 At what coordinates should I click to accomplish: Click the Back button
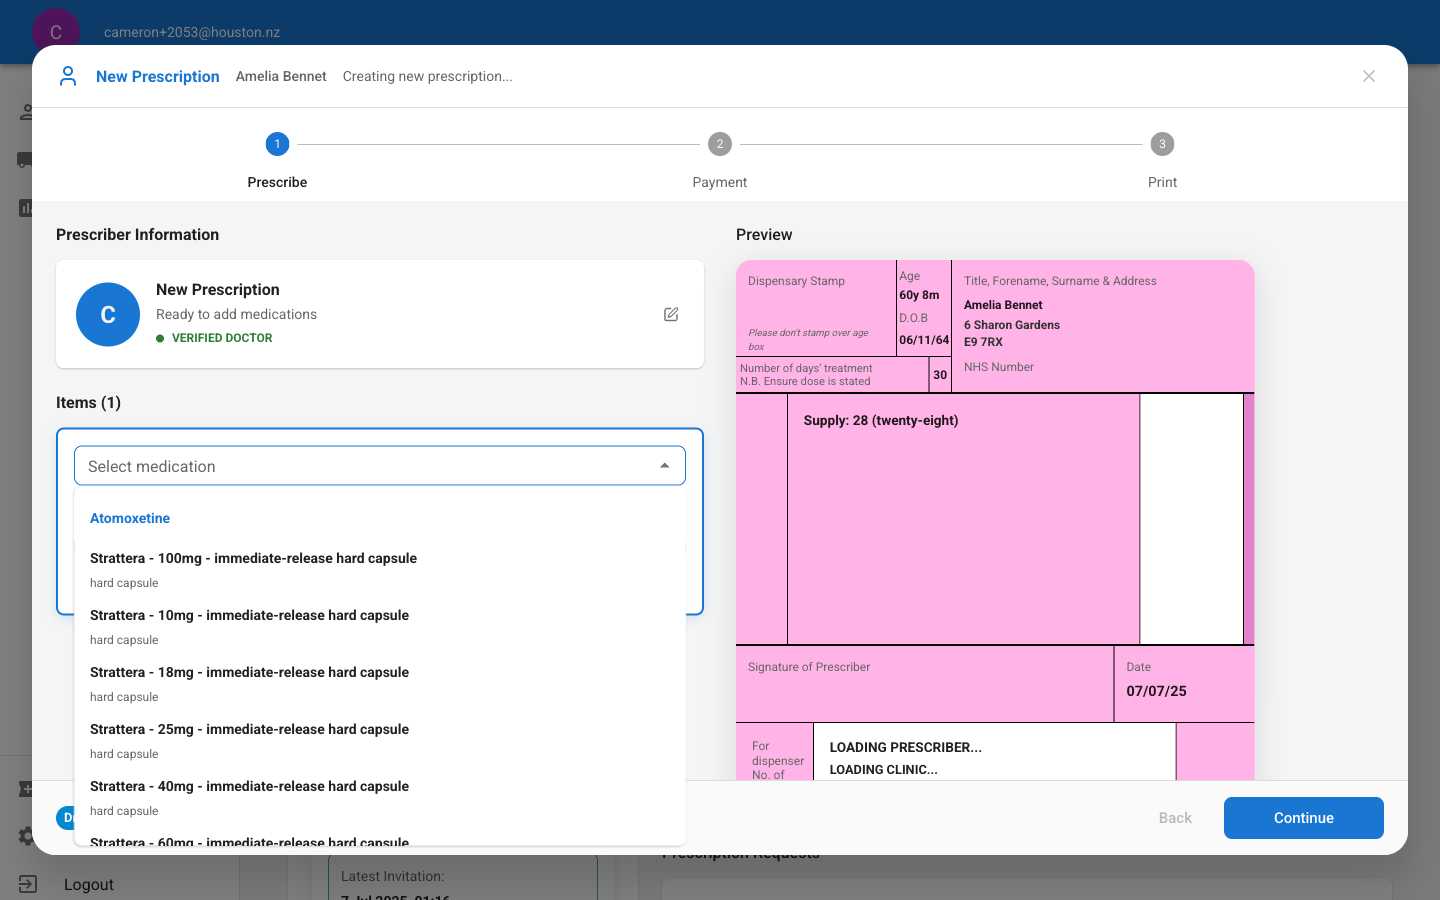[x=1175, y=818]
